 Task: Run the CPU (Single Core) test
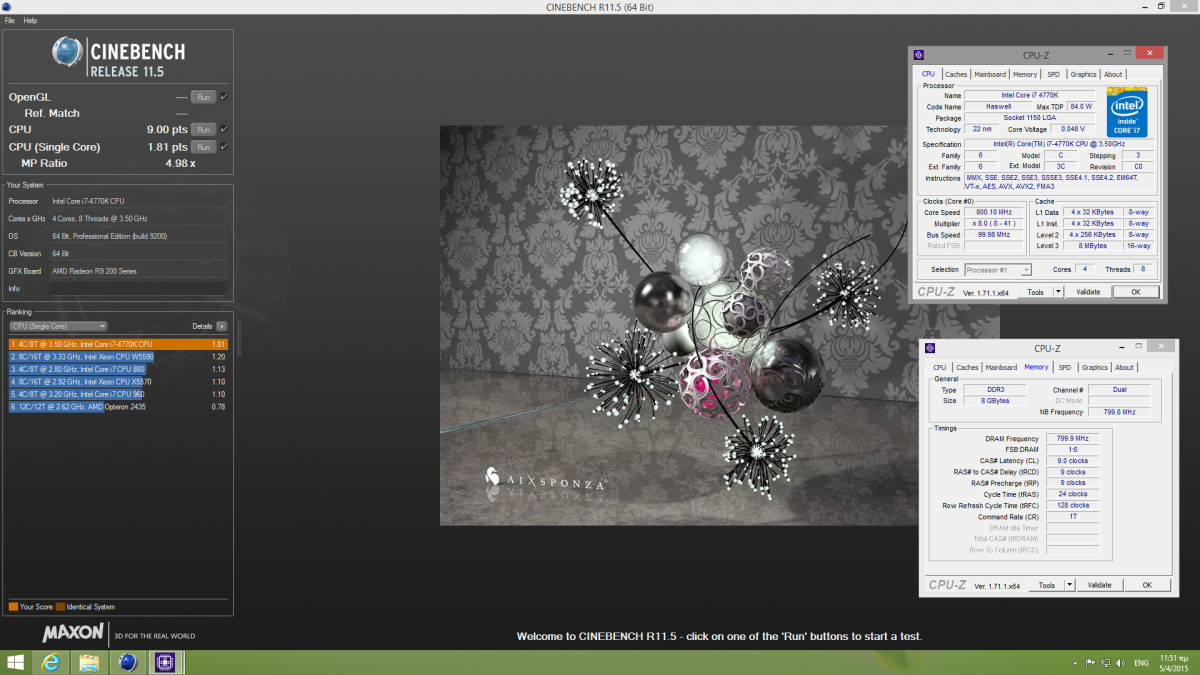(x=203, y=147)
